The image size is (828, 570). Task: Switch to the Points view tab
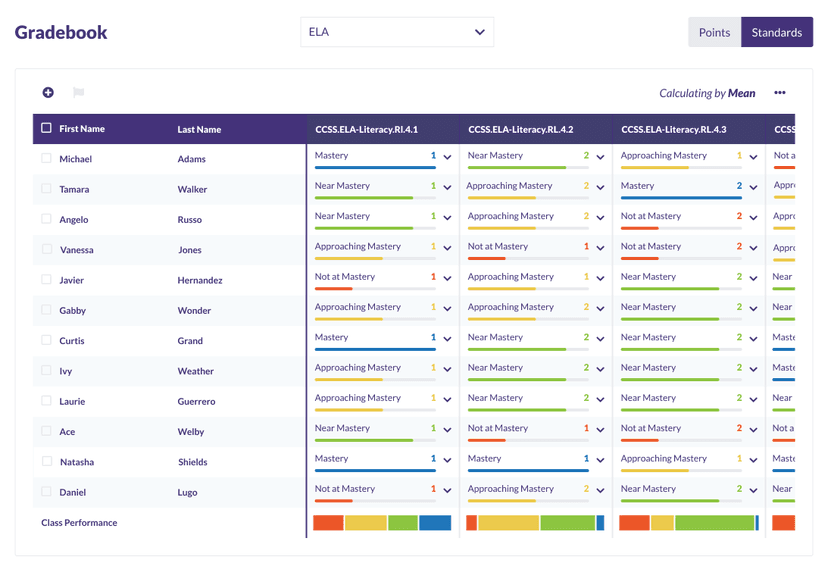coord(714,32)
